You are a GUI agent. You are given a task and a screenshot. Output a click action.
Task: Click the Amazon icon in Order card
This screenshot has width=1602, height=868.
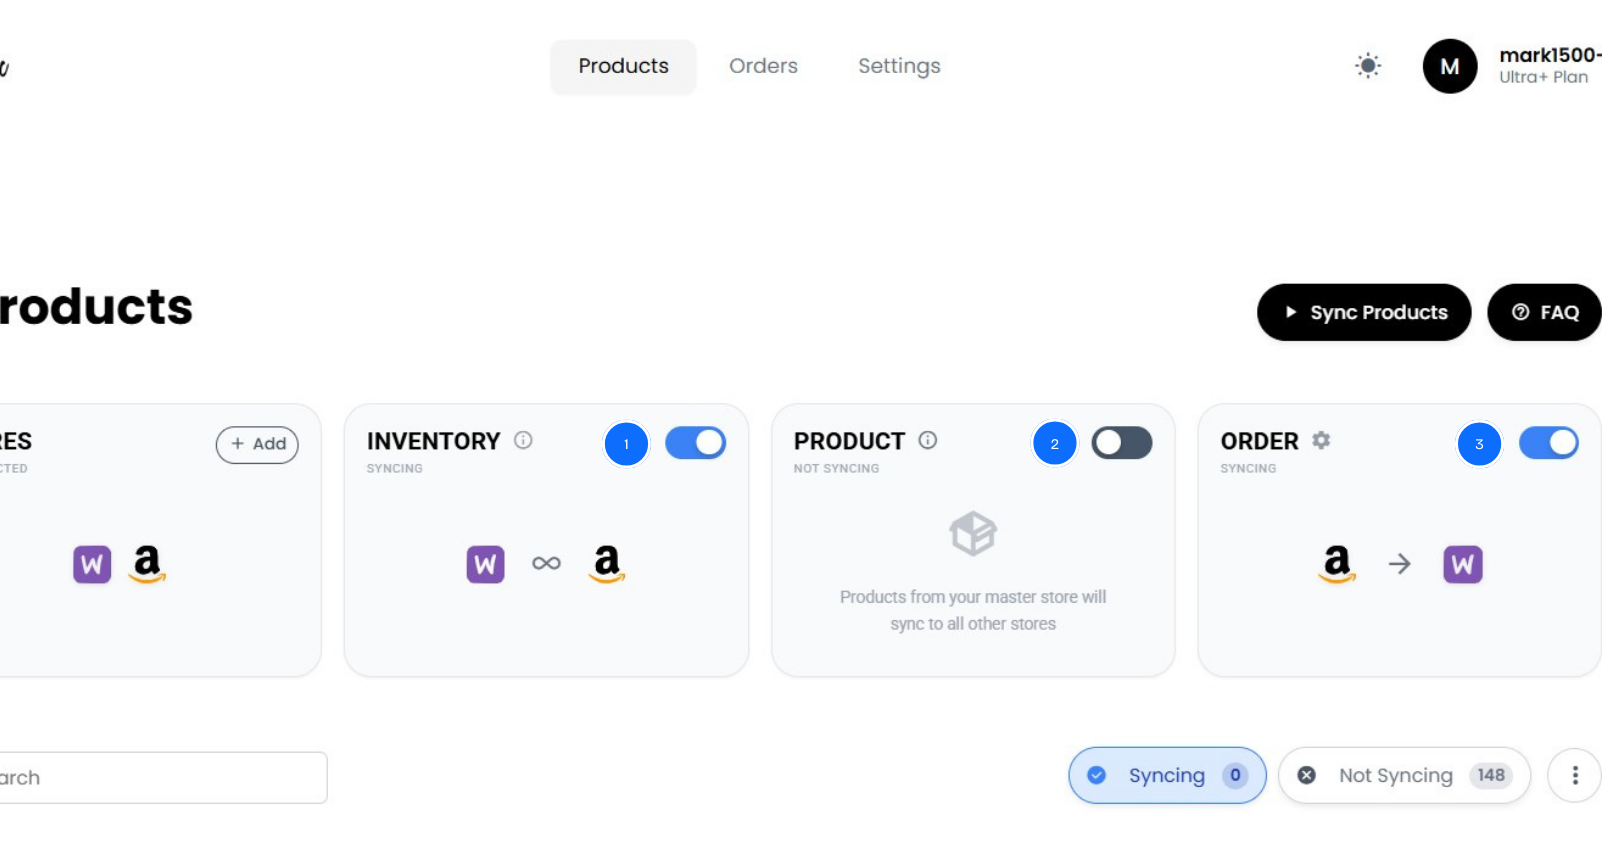[1335, 563]
